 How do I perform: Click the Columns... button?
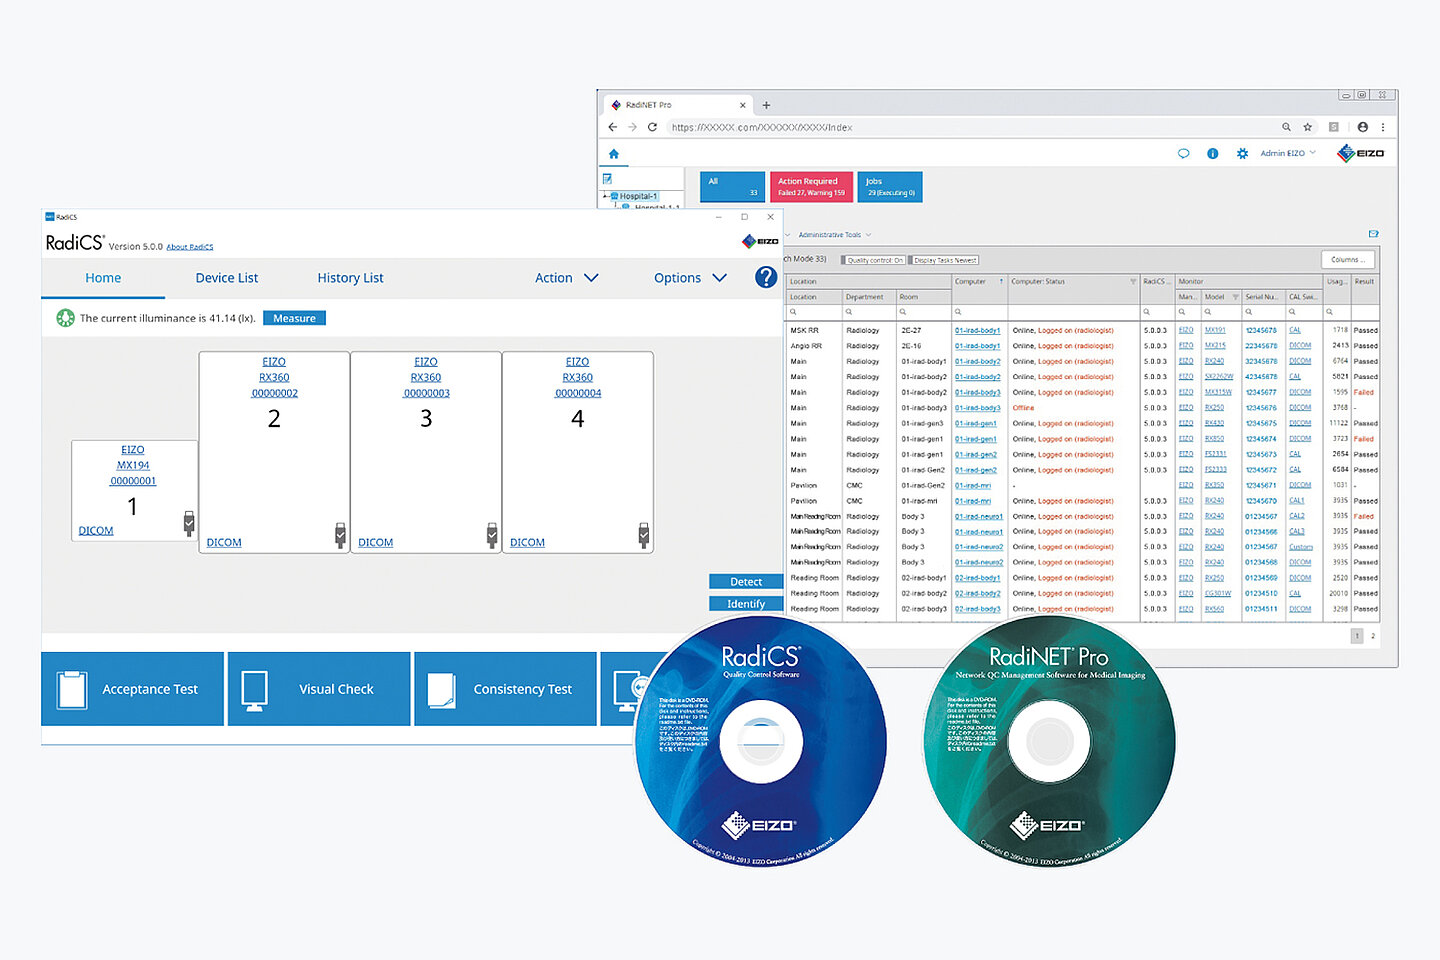point(1348,260)
